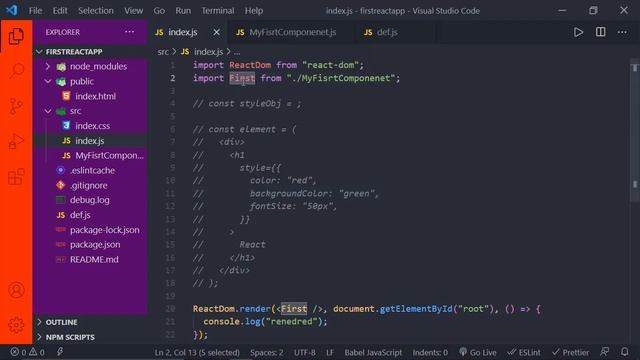Change the UTF-8 file encoding
This screenshot has height=360, width=640.
(304, 352)
